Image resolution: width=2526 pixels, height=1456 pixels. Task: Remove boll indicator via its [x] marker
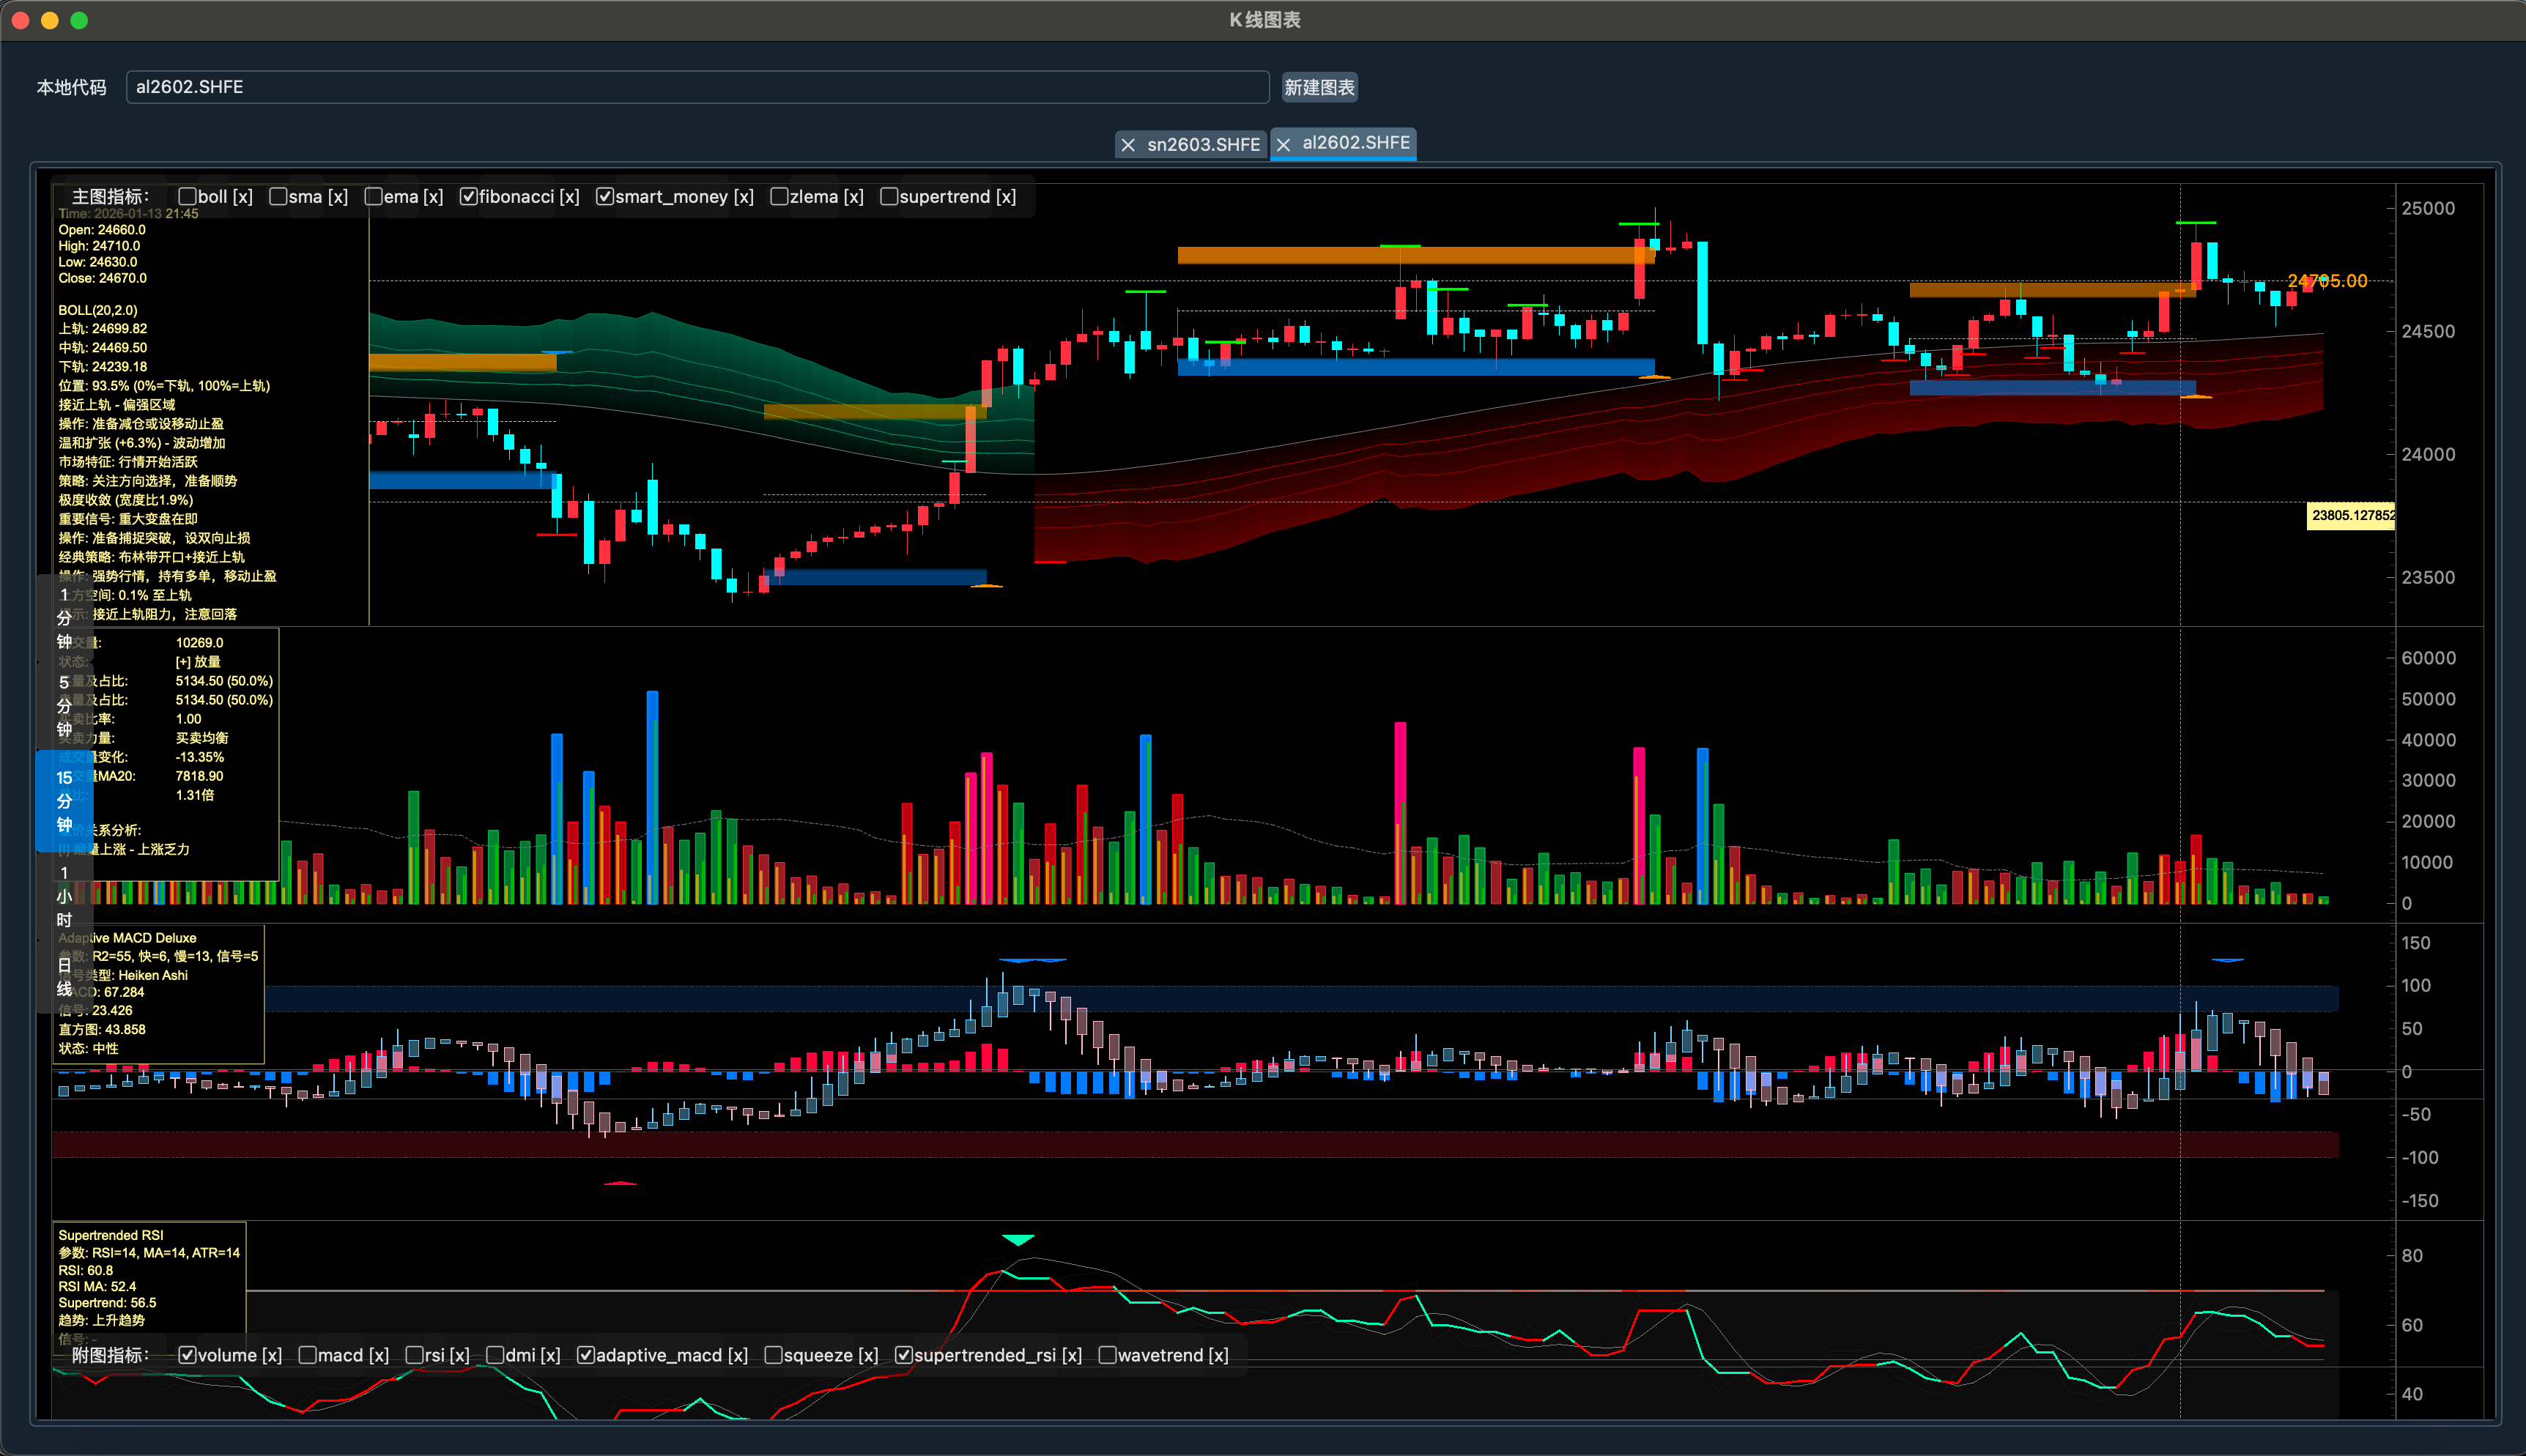(x=242, y=197)
